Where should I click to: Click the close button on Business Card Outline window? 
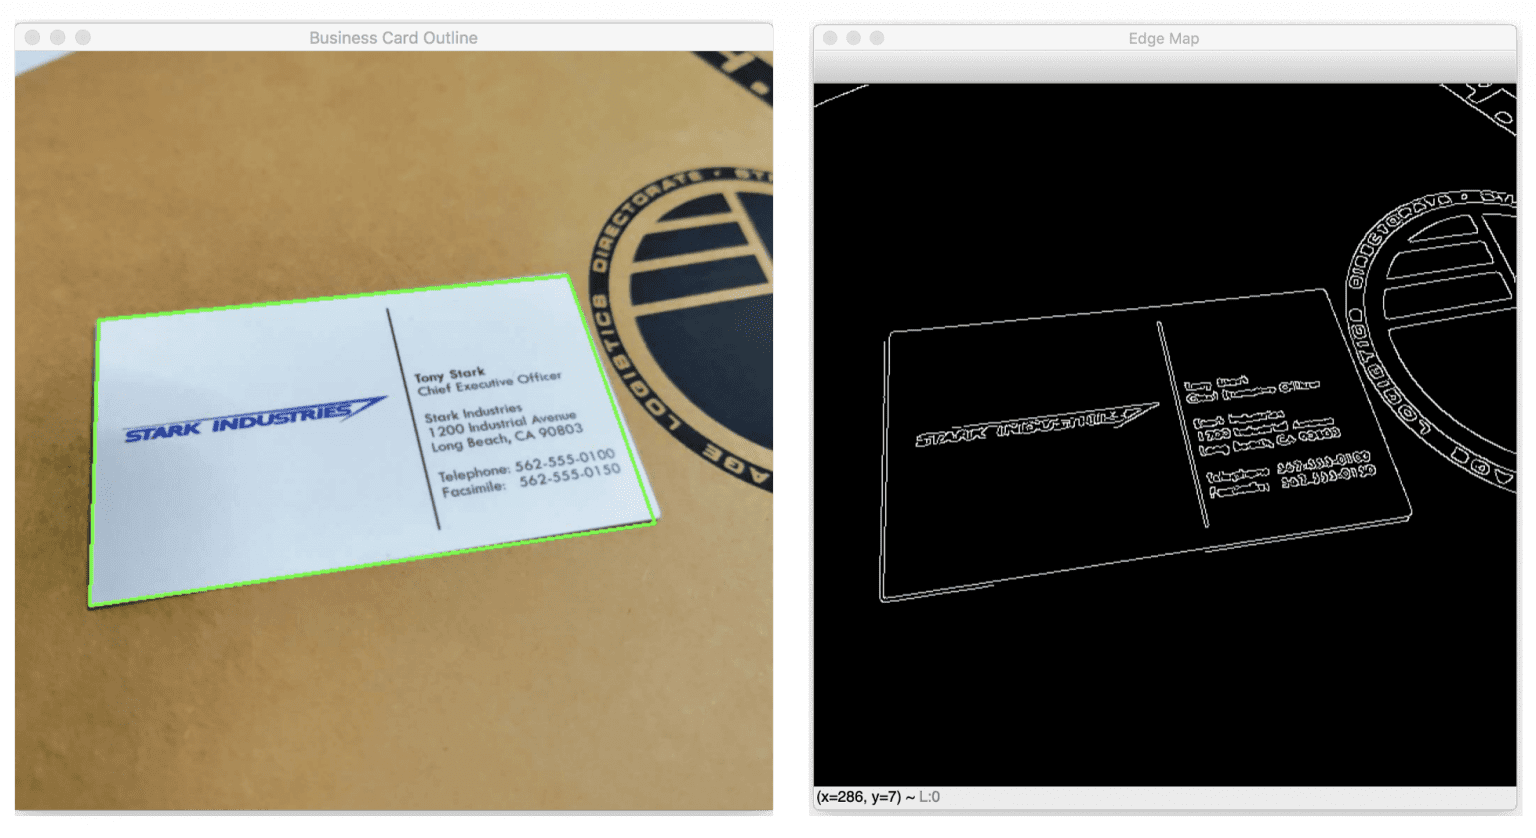pos(33,37)
